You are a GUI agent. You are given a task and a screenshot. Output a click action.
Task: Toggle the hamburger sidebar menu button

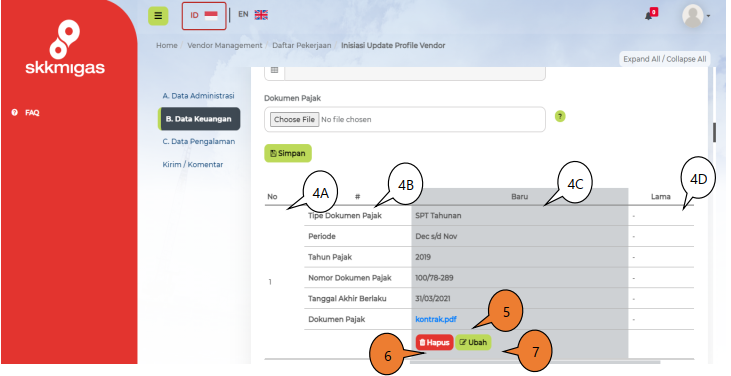158,15
